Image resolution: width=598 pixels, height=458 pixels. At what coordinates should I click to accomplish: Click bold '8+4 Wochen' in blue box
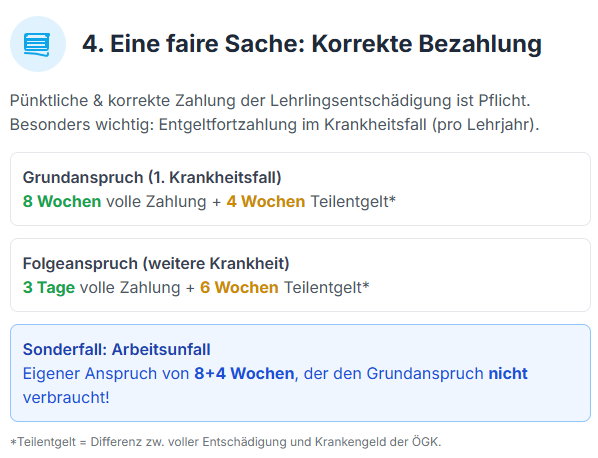[x=244, y=373]
